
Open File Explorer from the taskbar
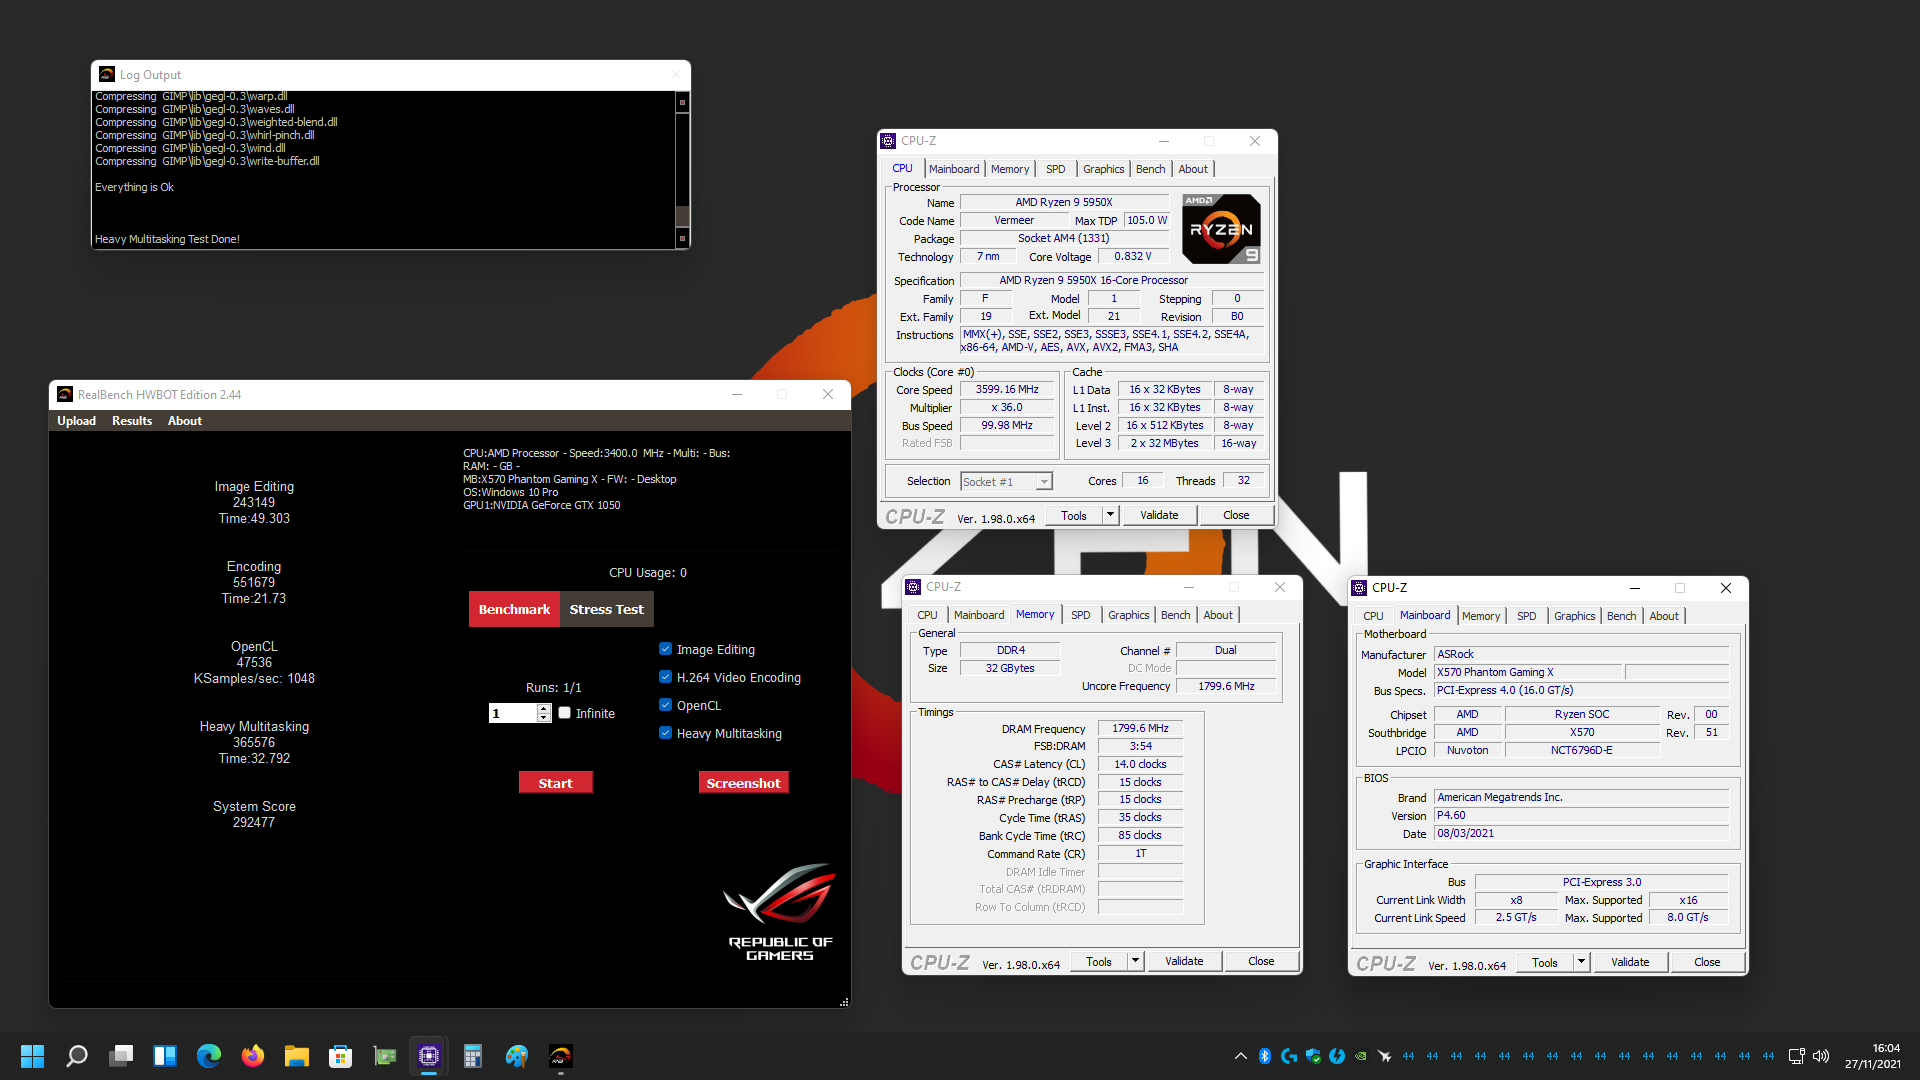coord(297,1056)
